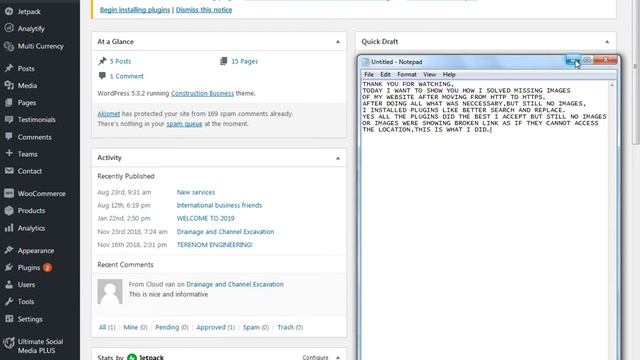Open the Akismet link

tap(109, 113)
